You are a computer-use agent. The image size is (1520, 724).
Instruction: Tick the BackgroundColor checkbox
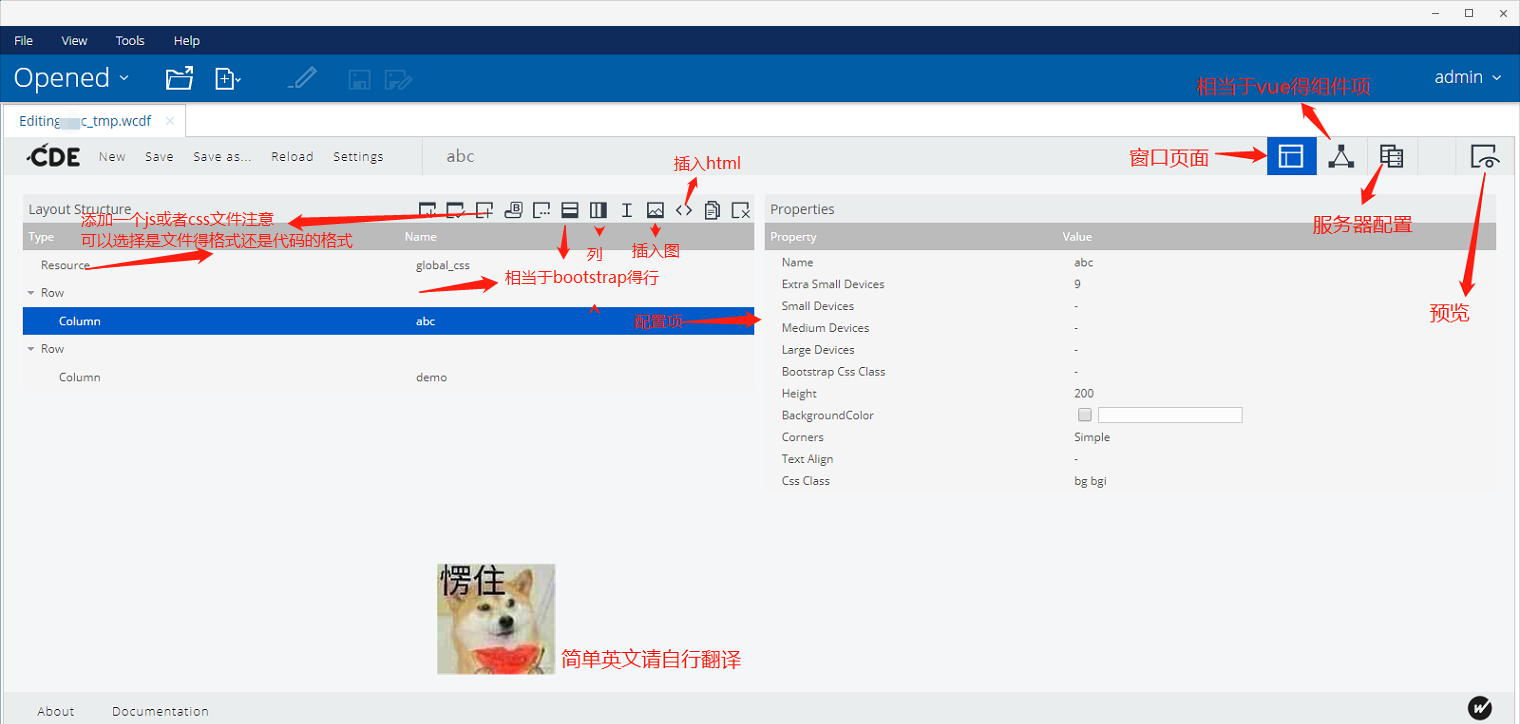coord(1085,415)
